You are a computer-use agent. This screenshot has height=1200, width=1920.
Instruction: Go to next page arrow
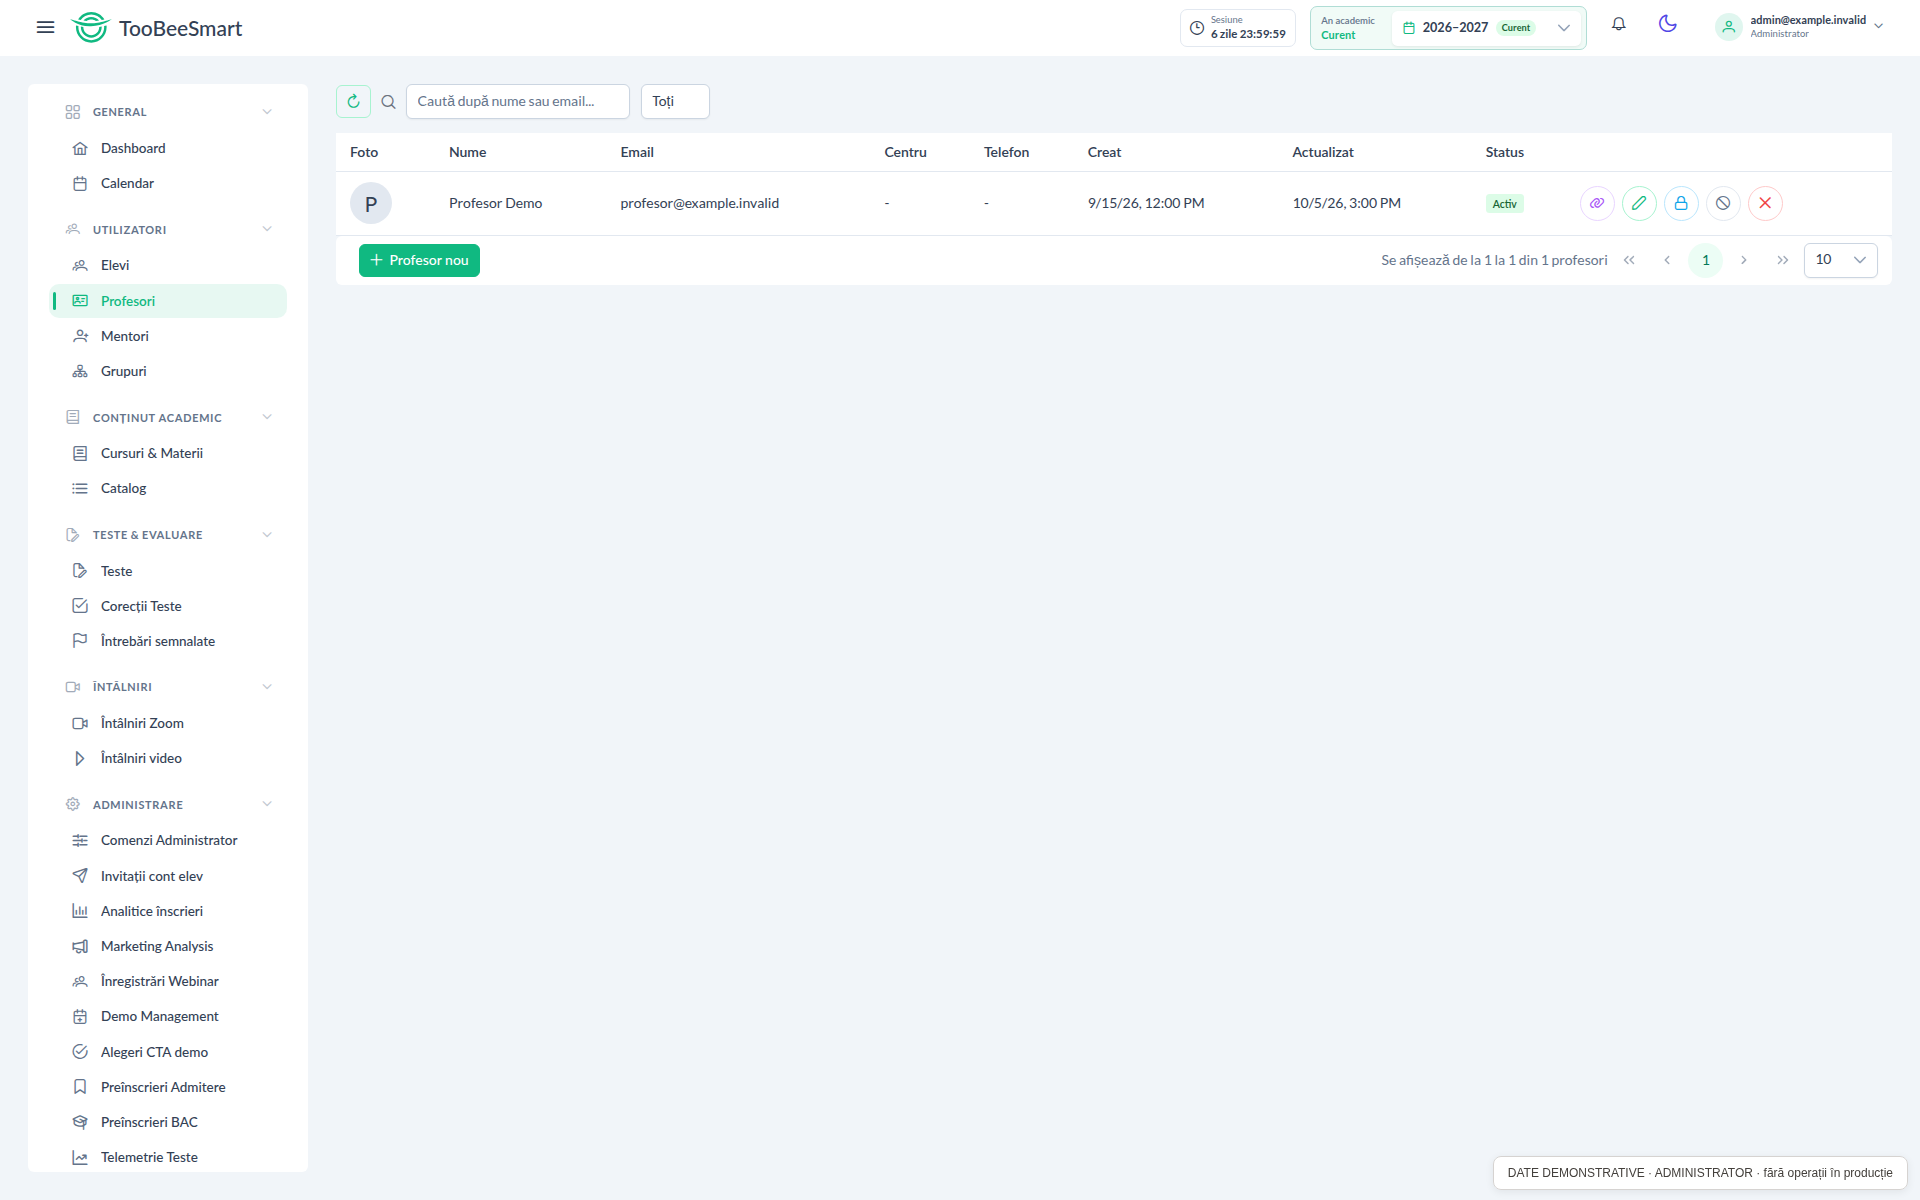pyautogui.click(x=1744, y=260)
